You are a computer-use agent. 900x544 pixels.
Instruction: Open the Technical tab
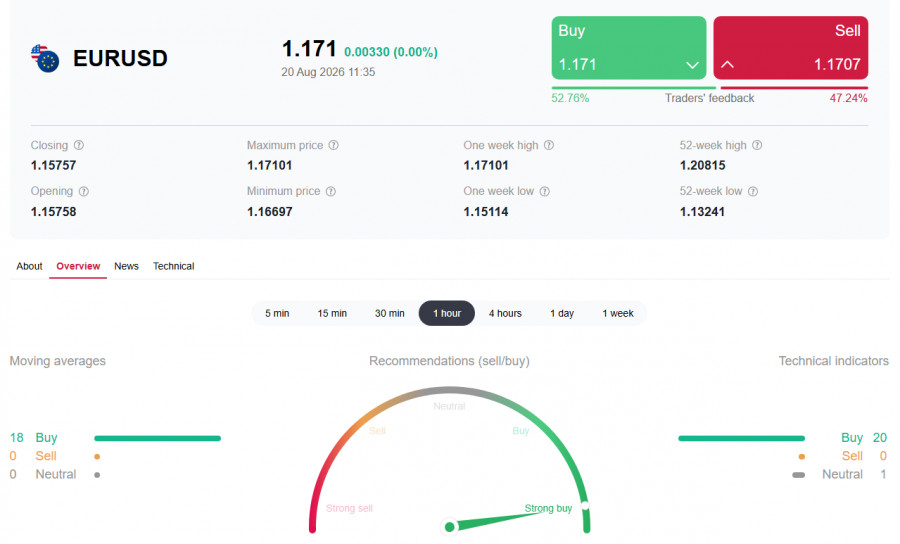(x=173, y=266)
